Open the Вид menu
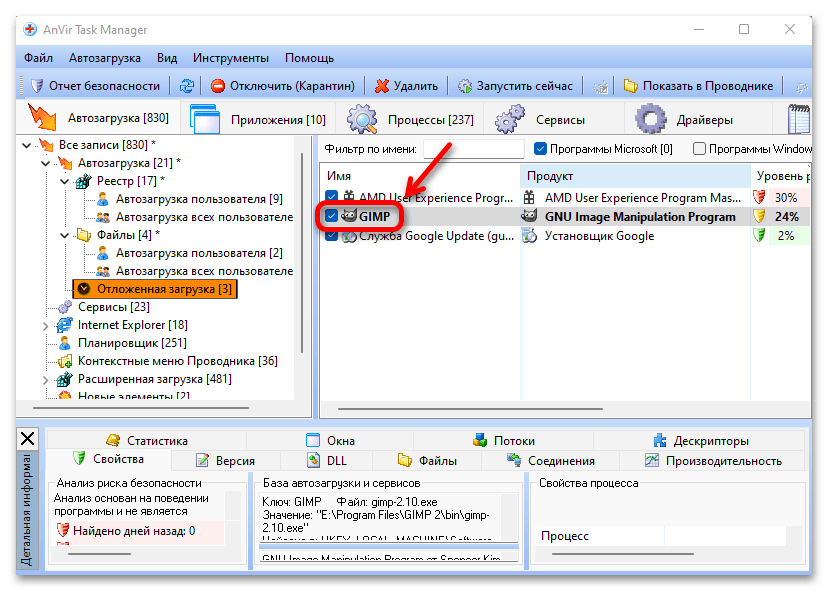The width and height of the screenshot is (828, 591). 167,58
